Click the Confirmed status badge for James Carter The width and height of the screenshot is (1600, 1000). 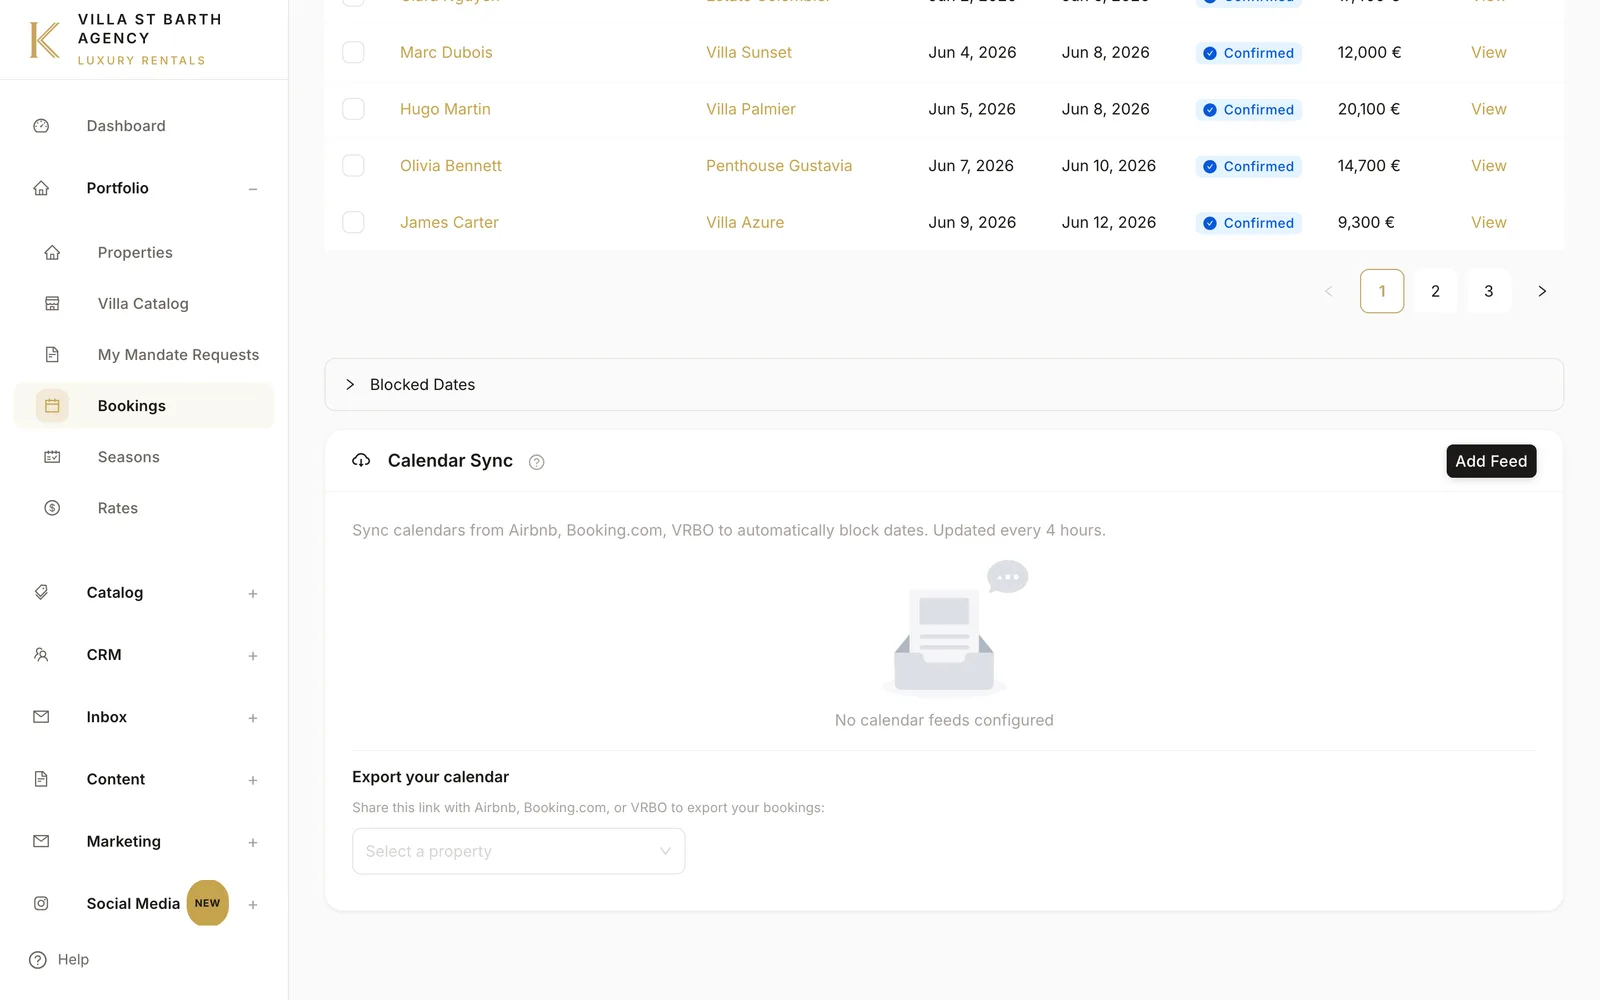click(1248, 223)
